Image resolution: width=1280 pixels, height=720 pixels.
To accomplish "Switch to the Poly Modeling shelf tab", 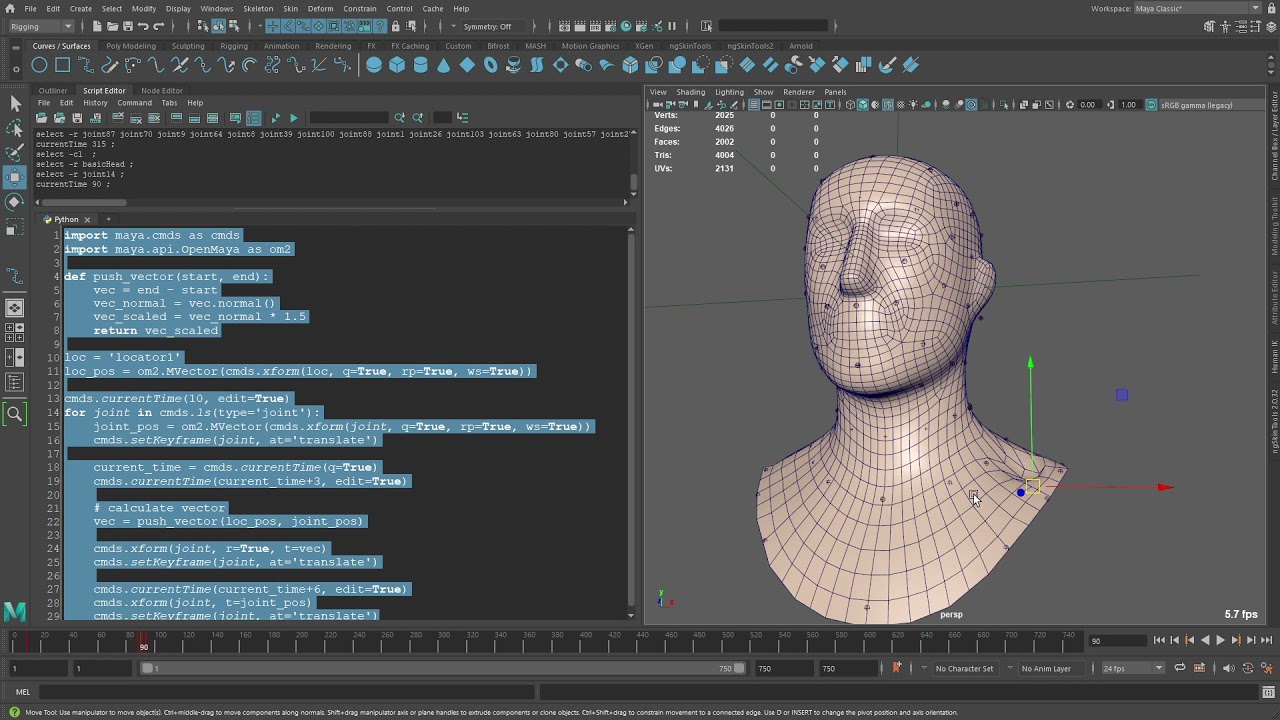I will coord(131,46).
